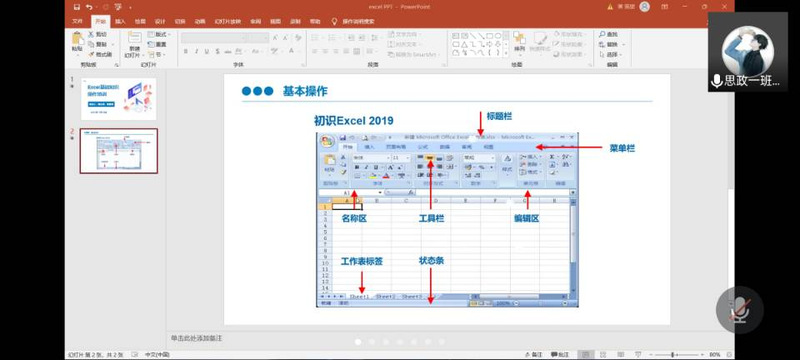This screenshot has height=360, width=800.
Task: Click the Reset slide button
Action: coord(158,44)
